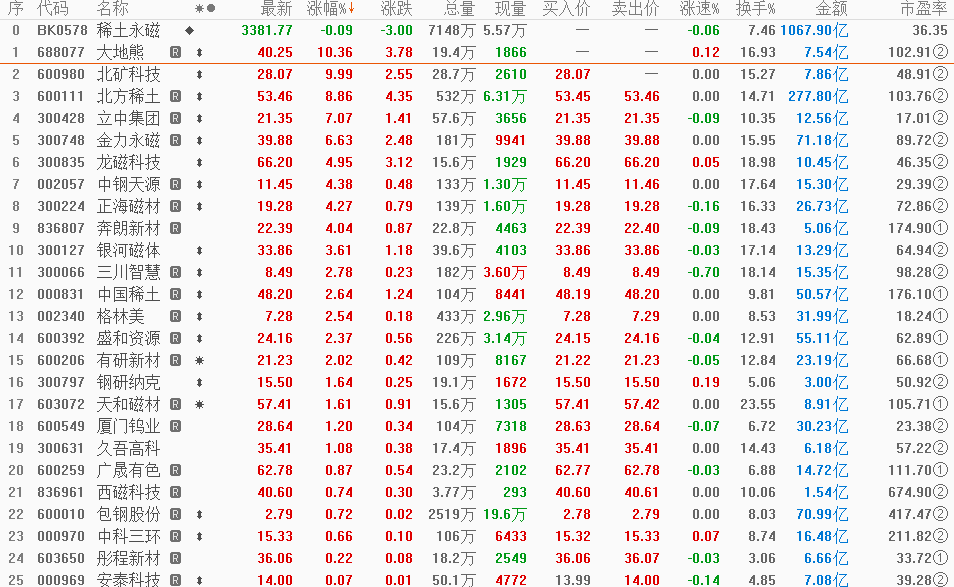Sort by the 总量 column header
Viewport: 954px width, 587px height.
click(x=459, y=9)
